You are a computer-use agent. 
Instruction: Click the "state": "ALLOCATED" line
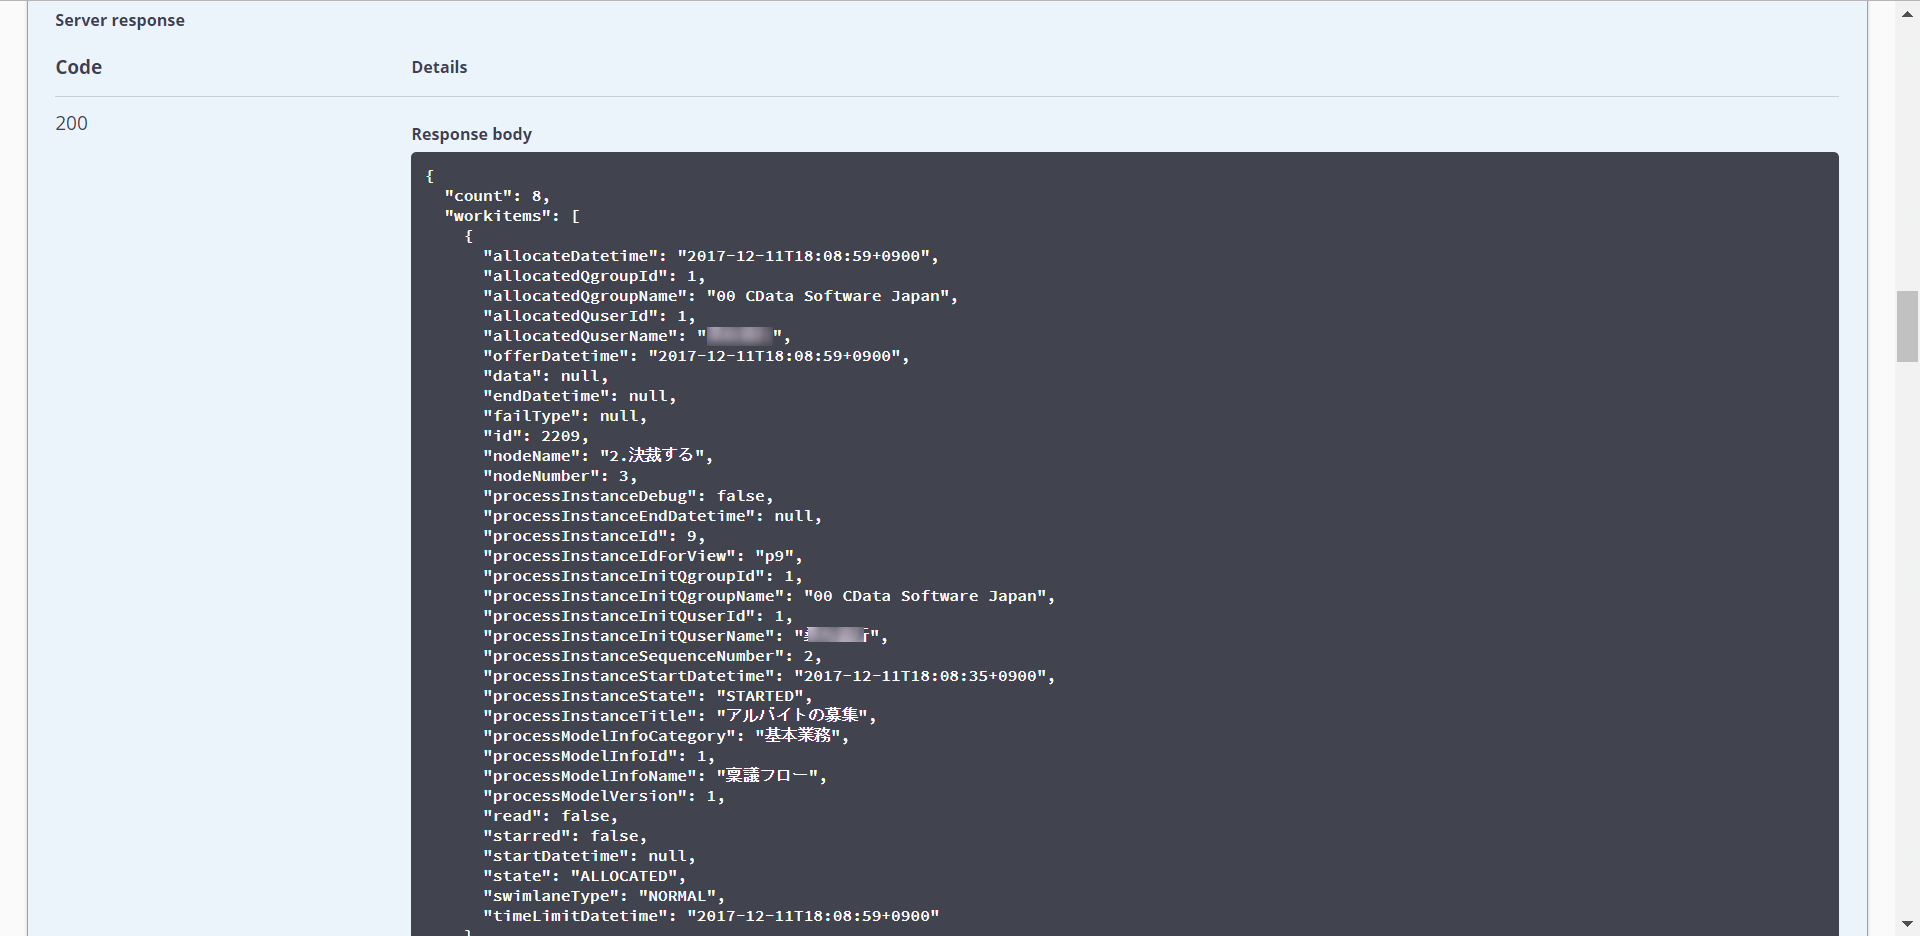585,876
